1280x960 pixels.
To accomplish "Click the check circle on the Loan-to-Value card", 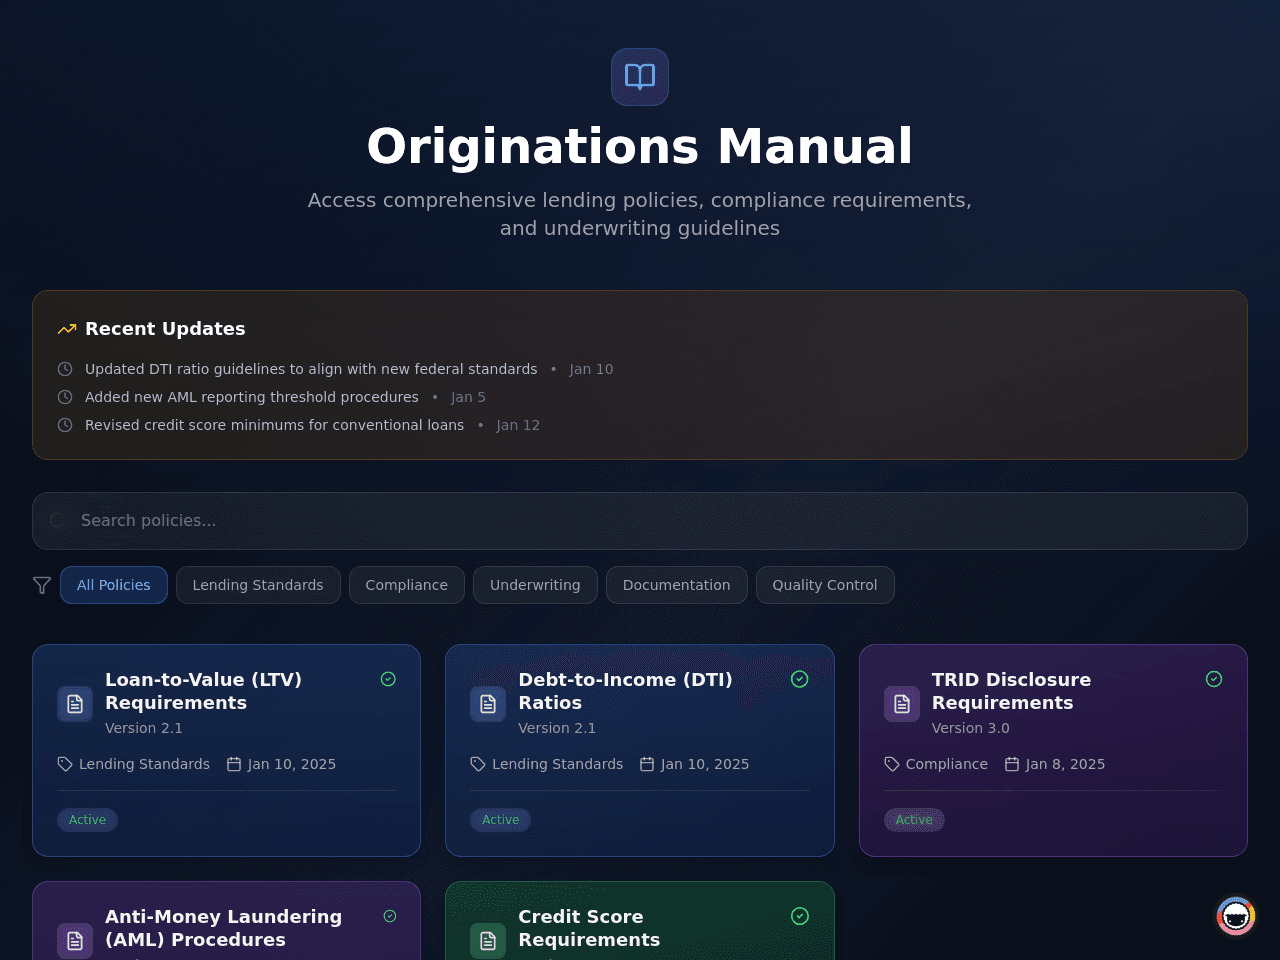I will pos(388,679).
